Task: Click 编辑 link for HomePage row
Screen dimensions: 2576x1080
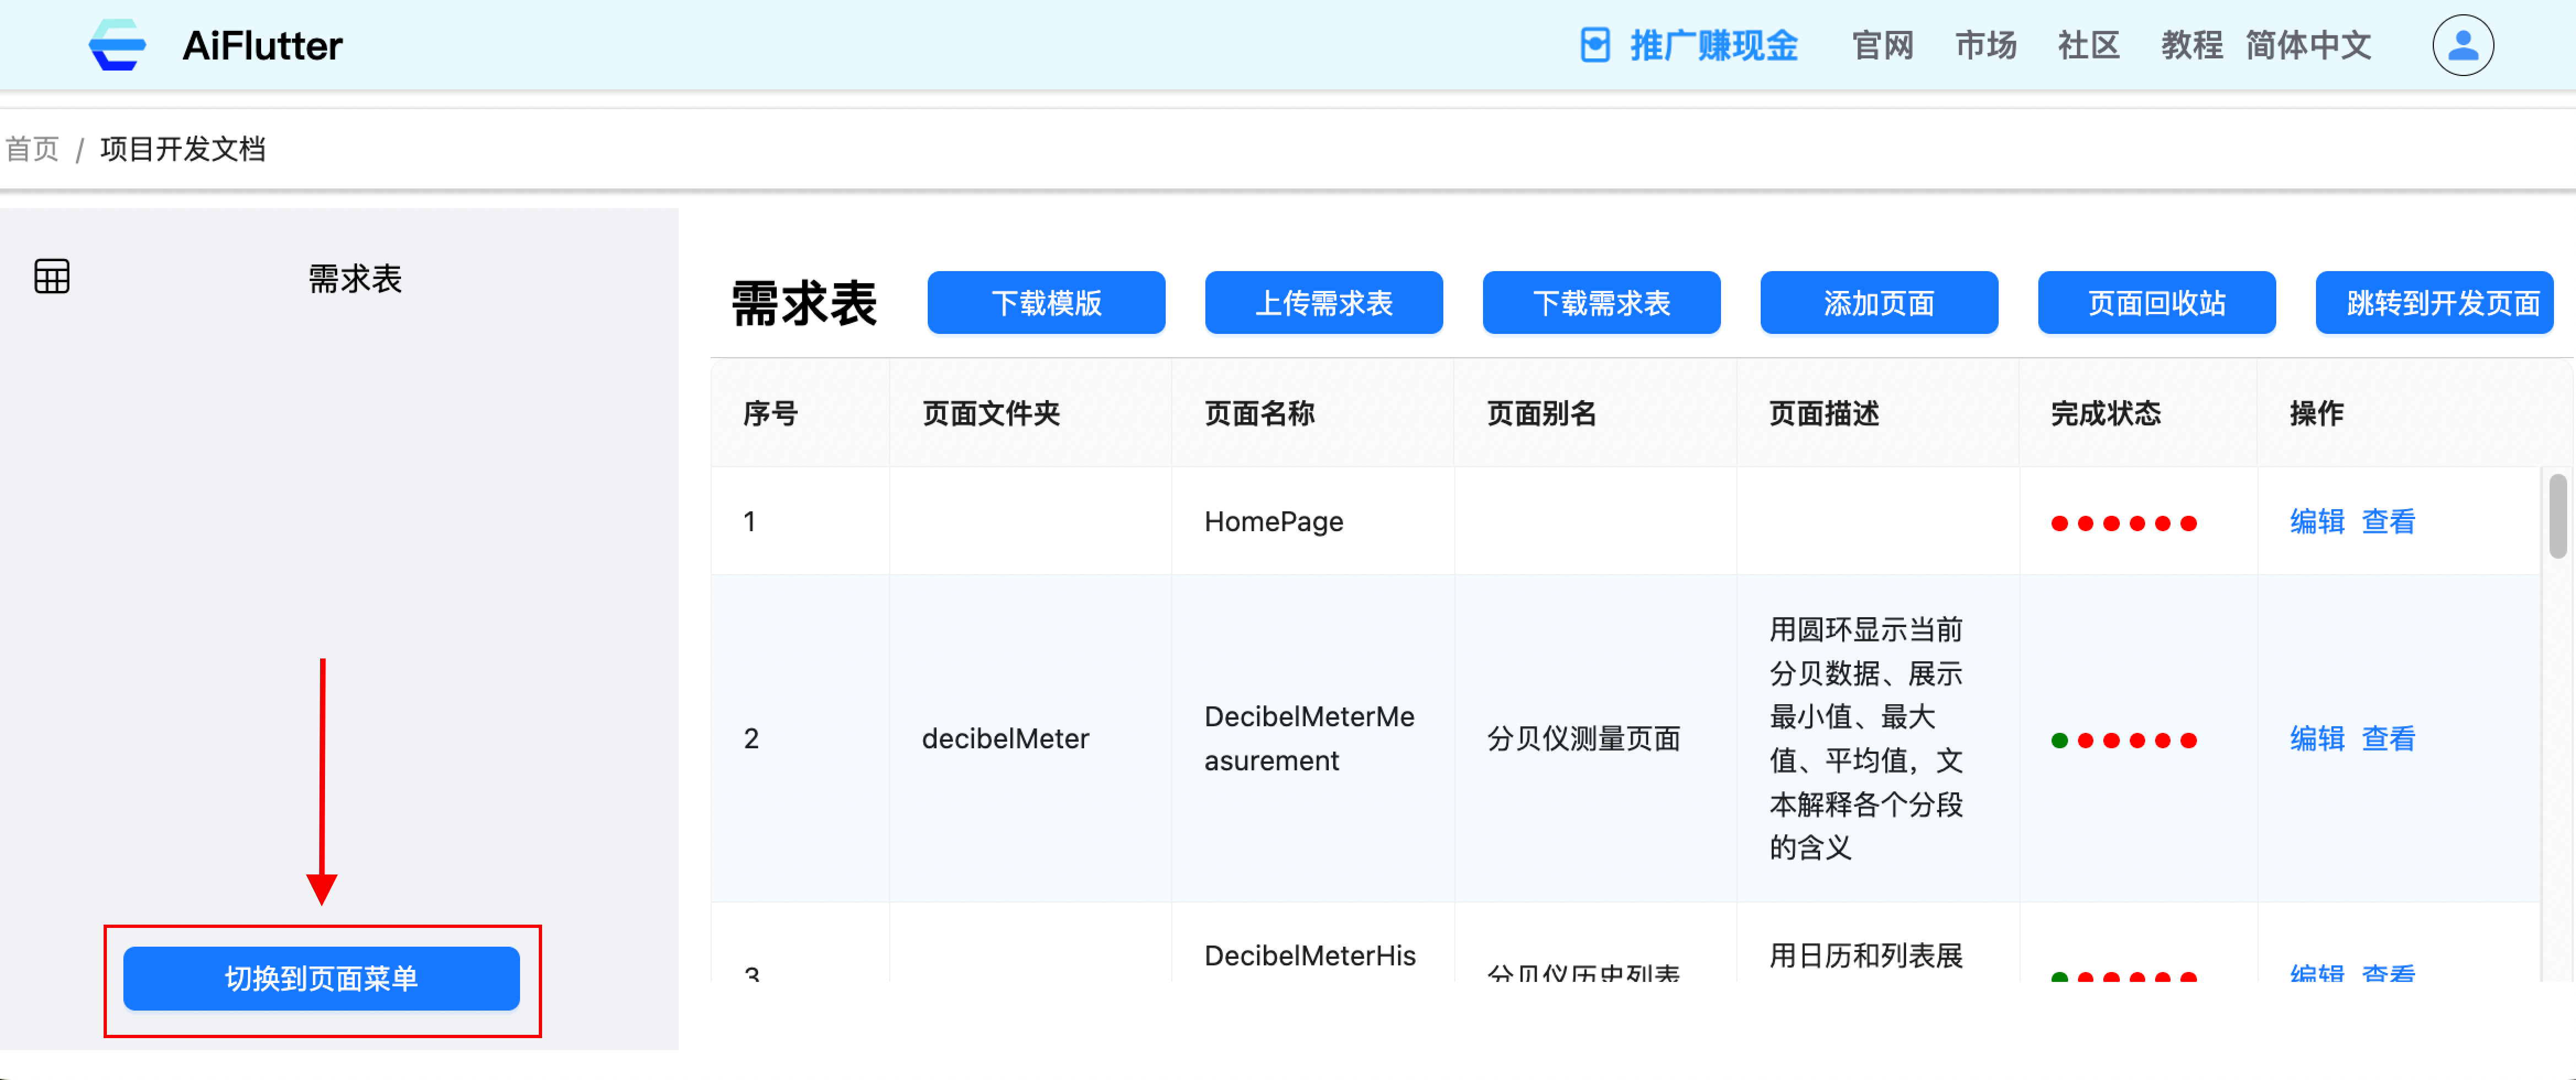Action: (x=2316, y=521)
